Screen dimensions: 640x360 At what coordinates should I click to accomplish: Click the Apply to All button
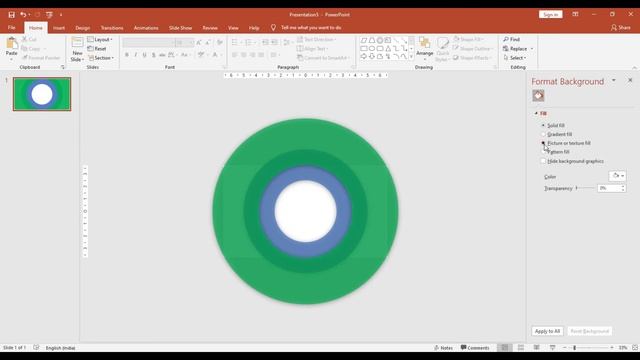coord(547,331)
